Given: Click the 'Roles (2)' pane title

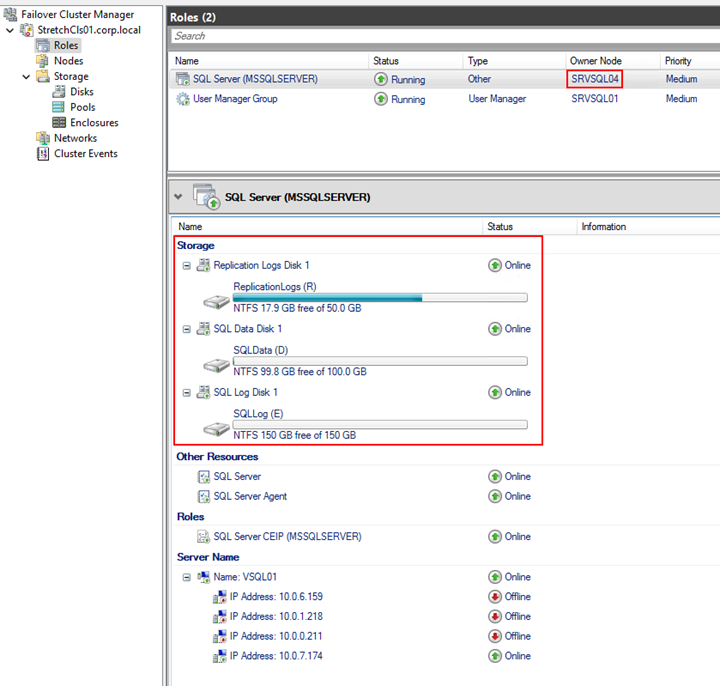Looking at the screenshot, I should [x=193, y=17].
